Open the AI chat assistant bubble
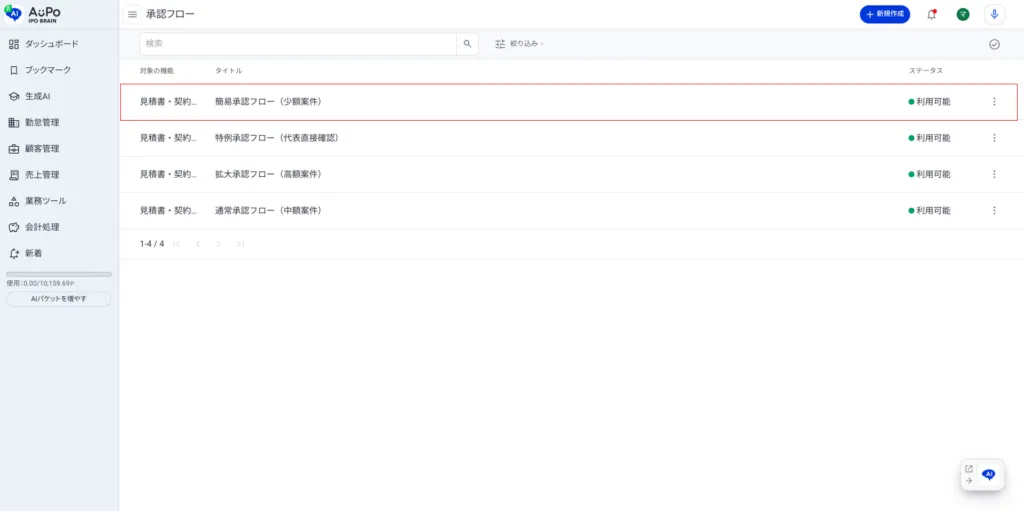Image resolution: width=1024 pixels, height=511 pixels. [x=989, y=474]
